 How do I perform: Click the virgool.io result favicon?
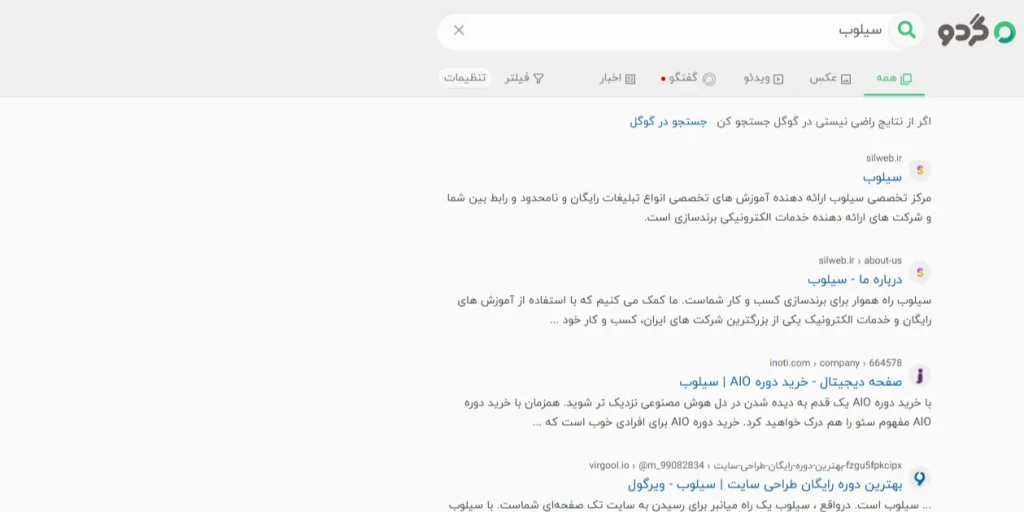coord(920,478)
